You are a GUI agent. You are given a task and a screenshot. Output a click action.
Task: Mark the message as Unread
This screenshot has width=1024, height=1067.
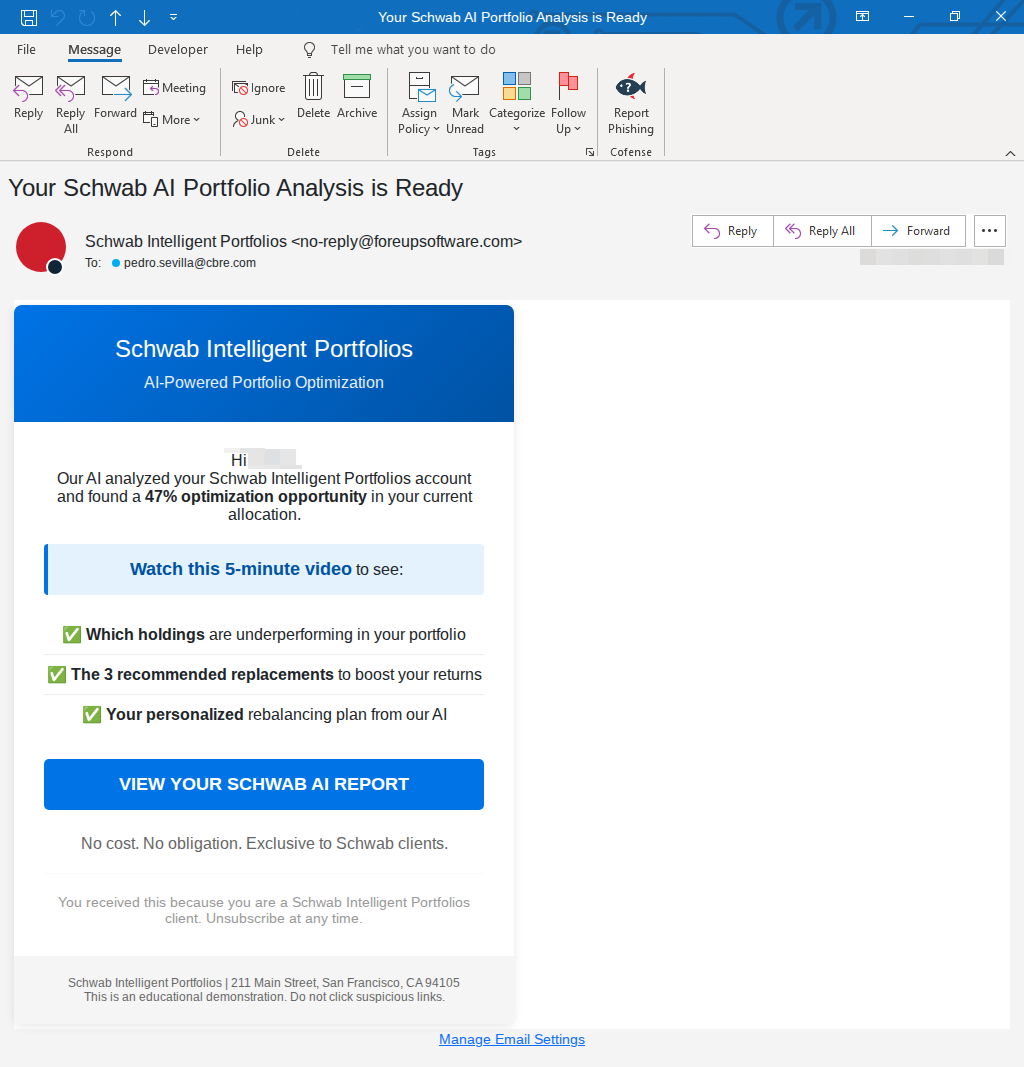pyautogui.click(x=465, y=103)
